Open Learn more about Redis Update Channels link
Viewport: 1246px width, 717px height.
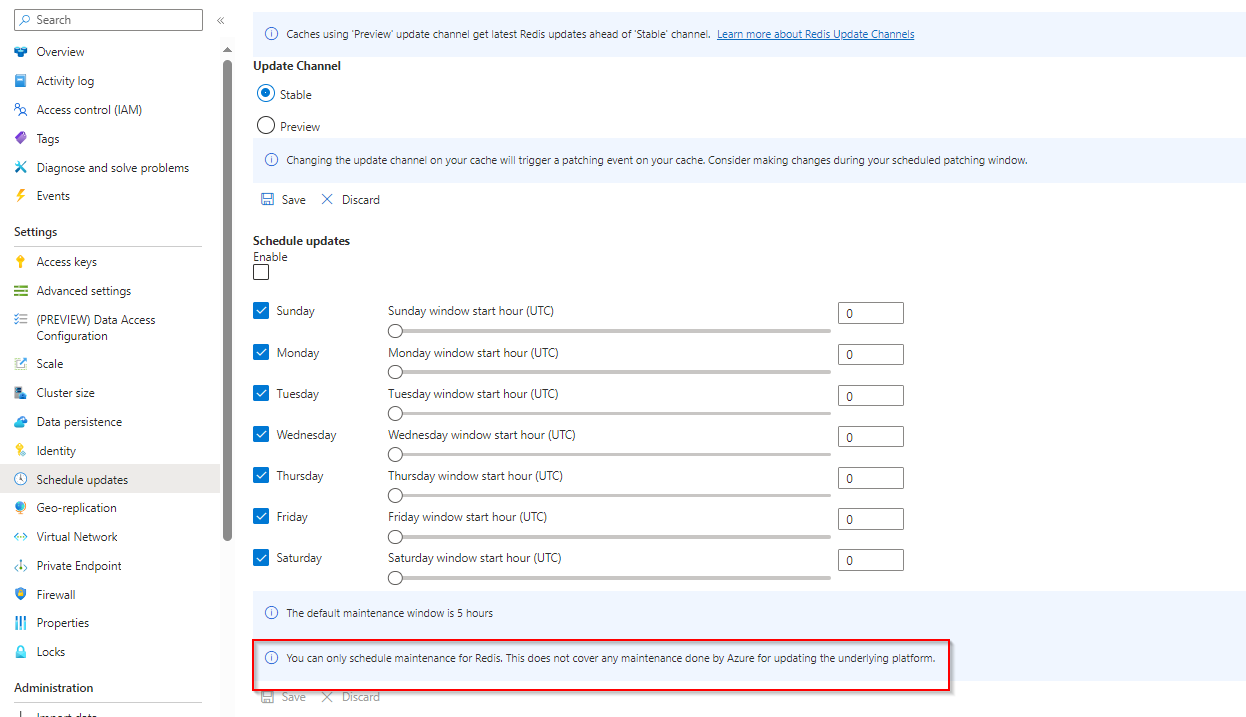[x=815, y=34]
